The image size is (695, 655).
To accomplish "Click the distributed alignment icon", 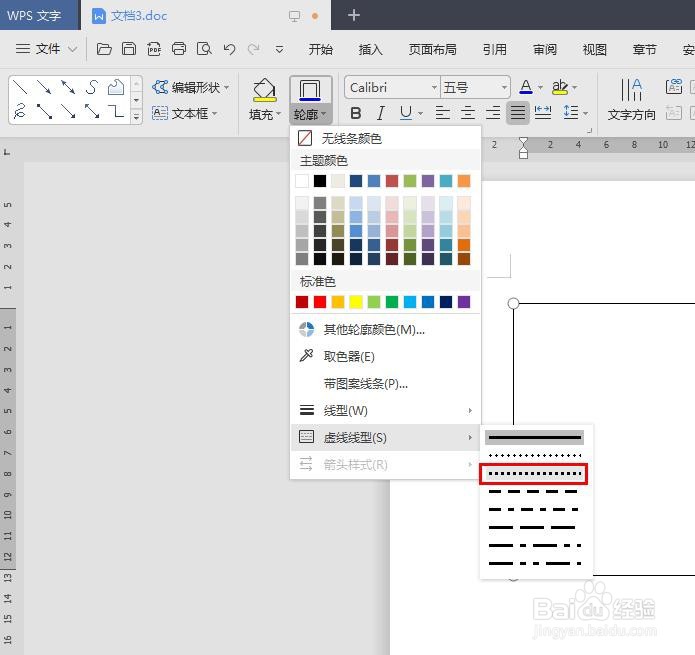I will (x=543, y=113).
